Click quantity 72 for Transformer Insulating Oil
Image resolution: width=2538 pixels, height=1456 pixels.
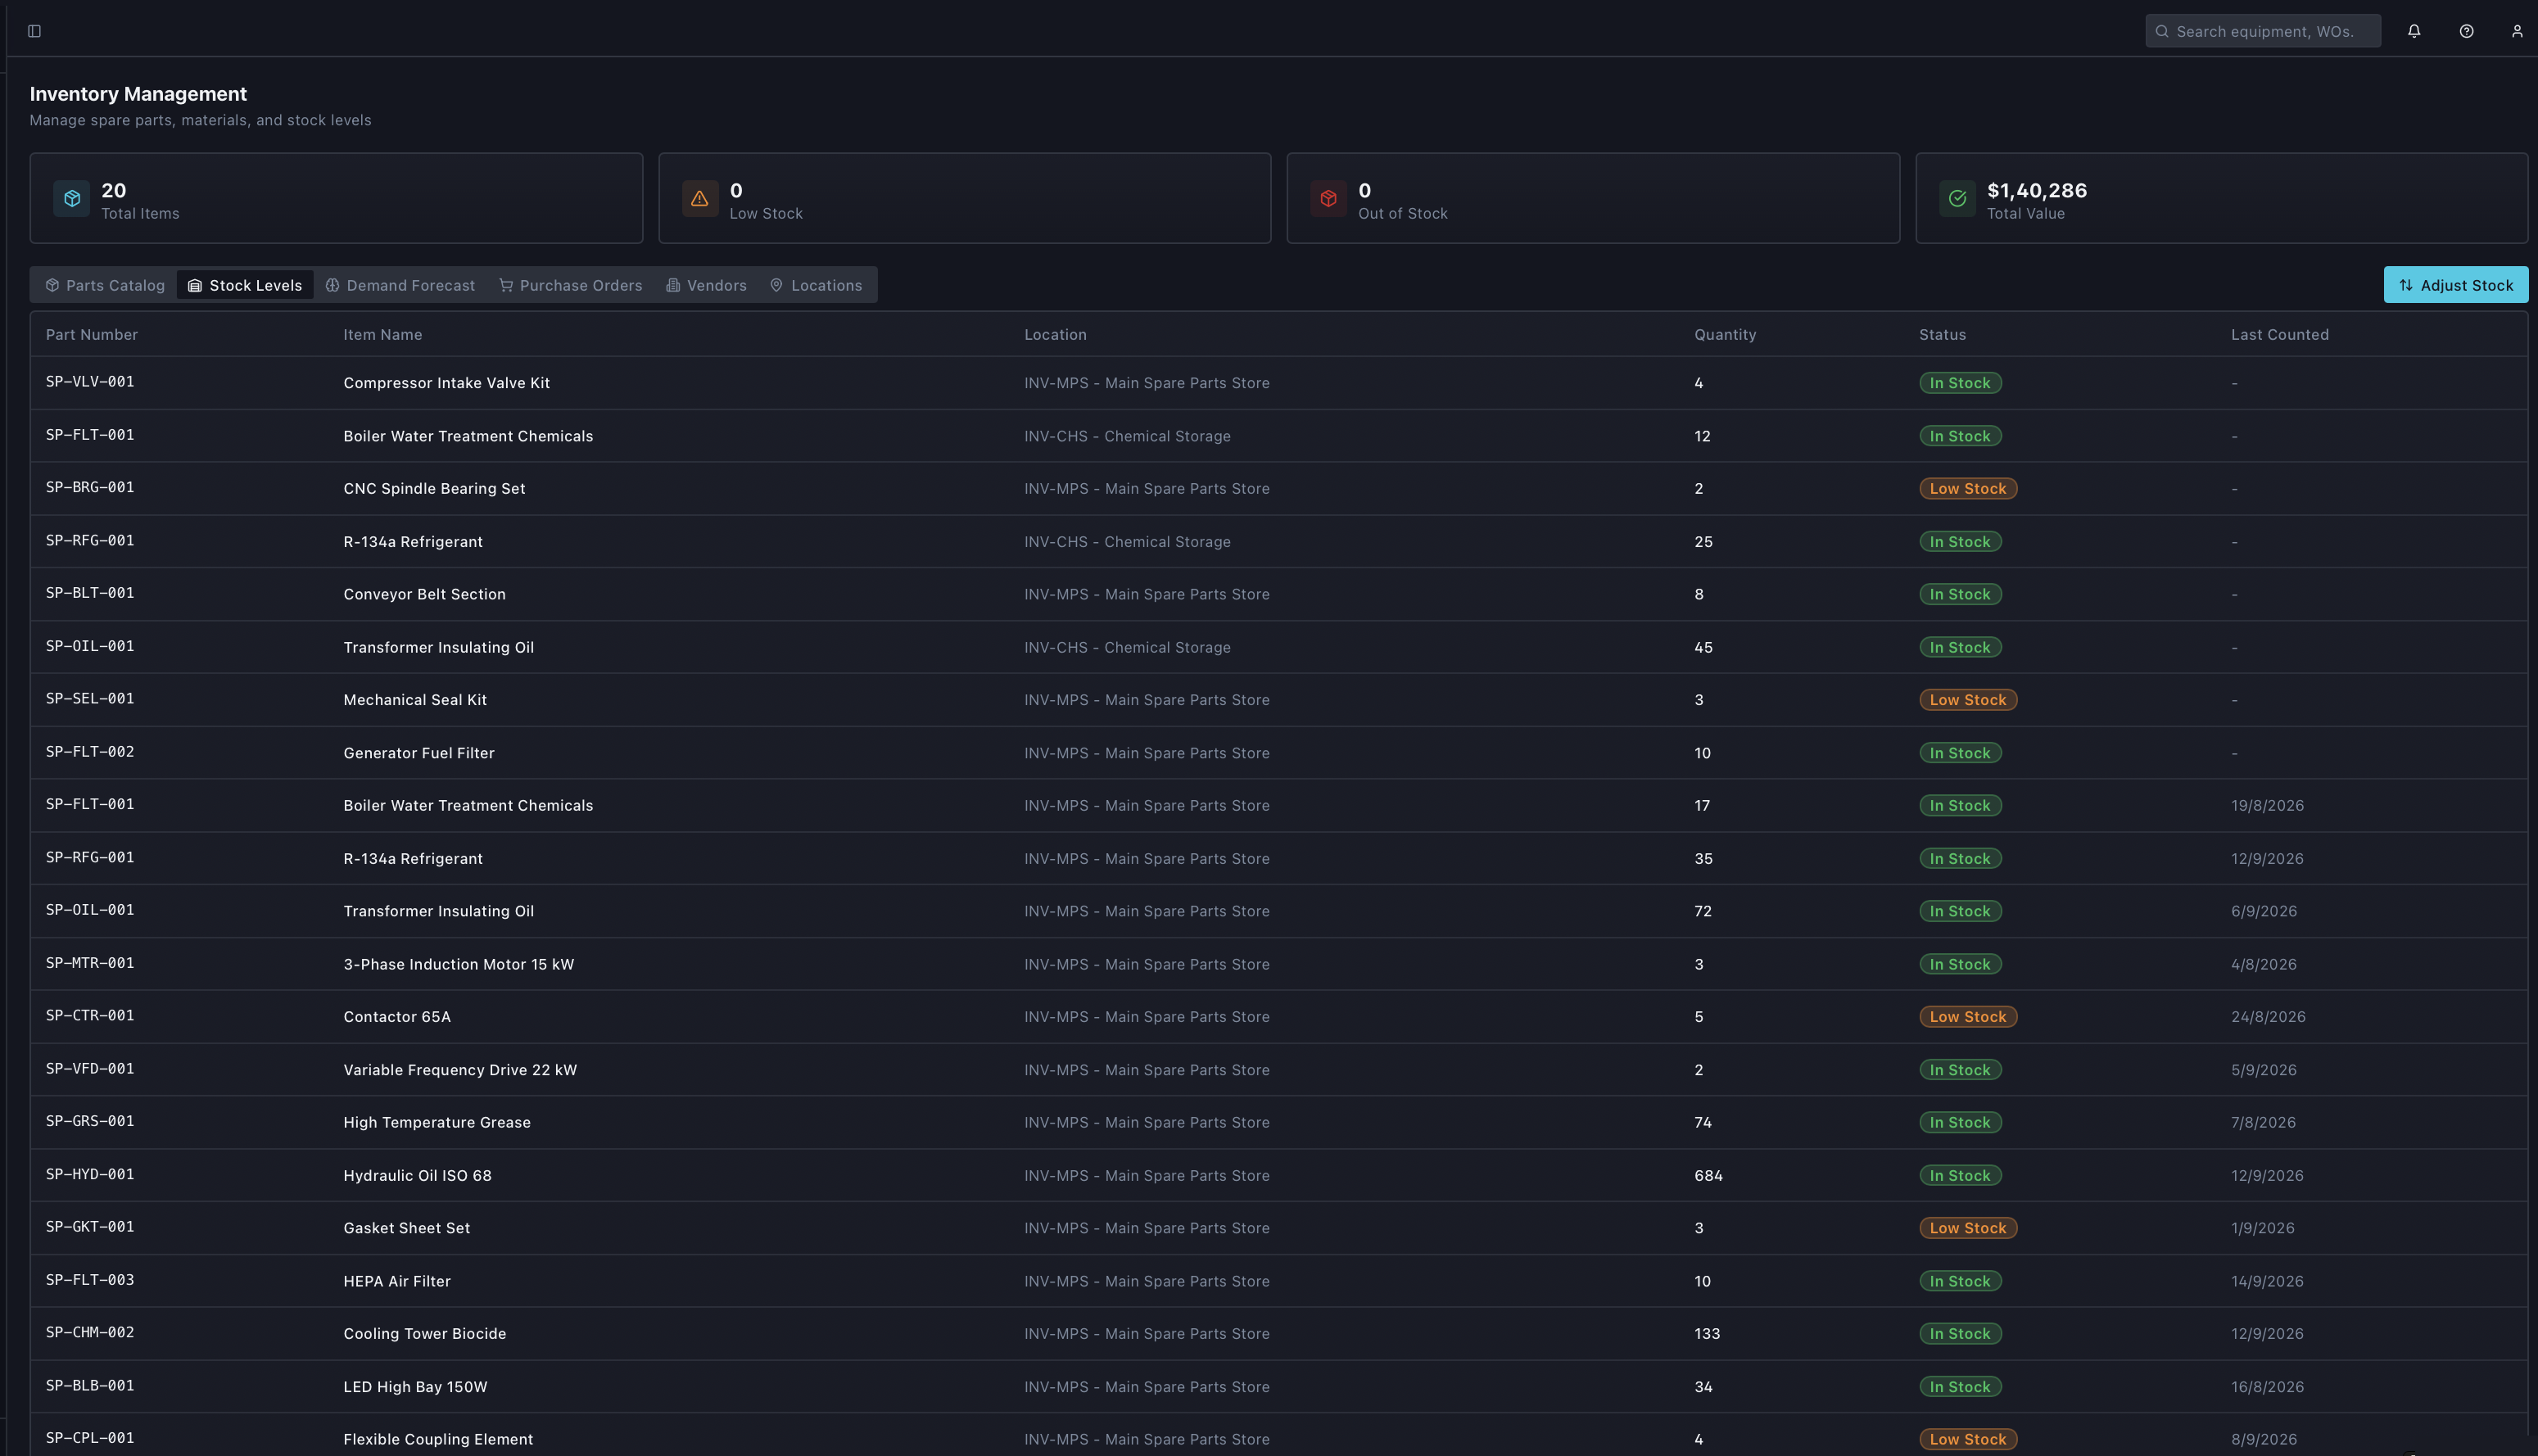[x=1703, y=911]
